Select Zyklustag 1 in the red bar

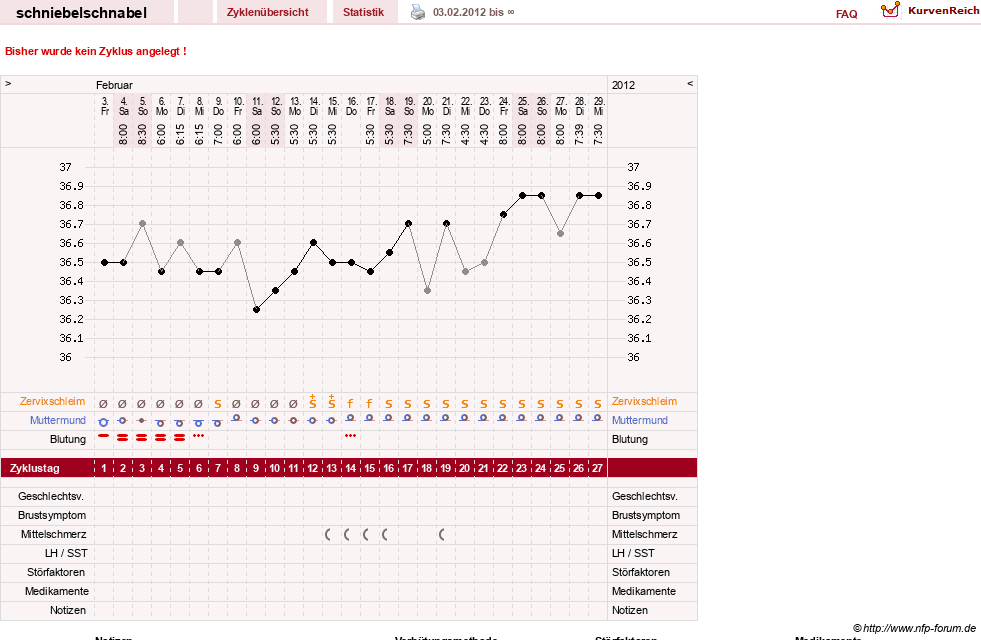pos(104,468)
